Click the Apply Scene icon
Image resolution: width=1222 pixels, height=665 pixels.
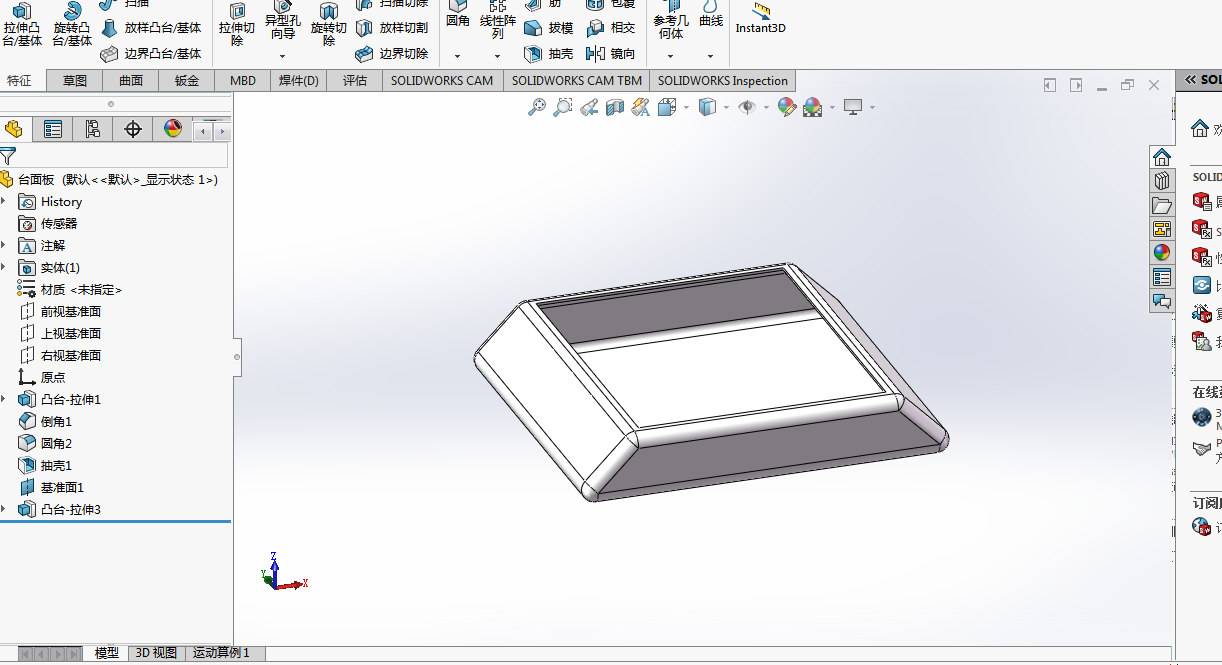tap(812, 107)
